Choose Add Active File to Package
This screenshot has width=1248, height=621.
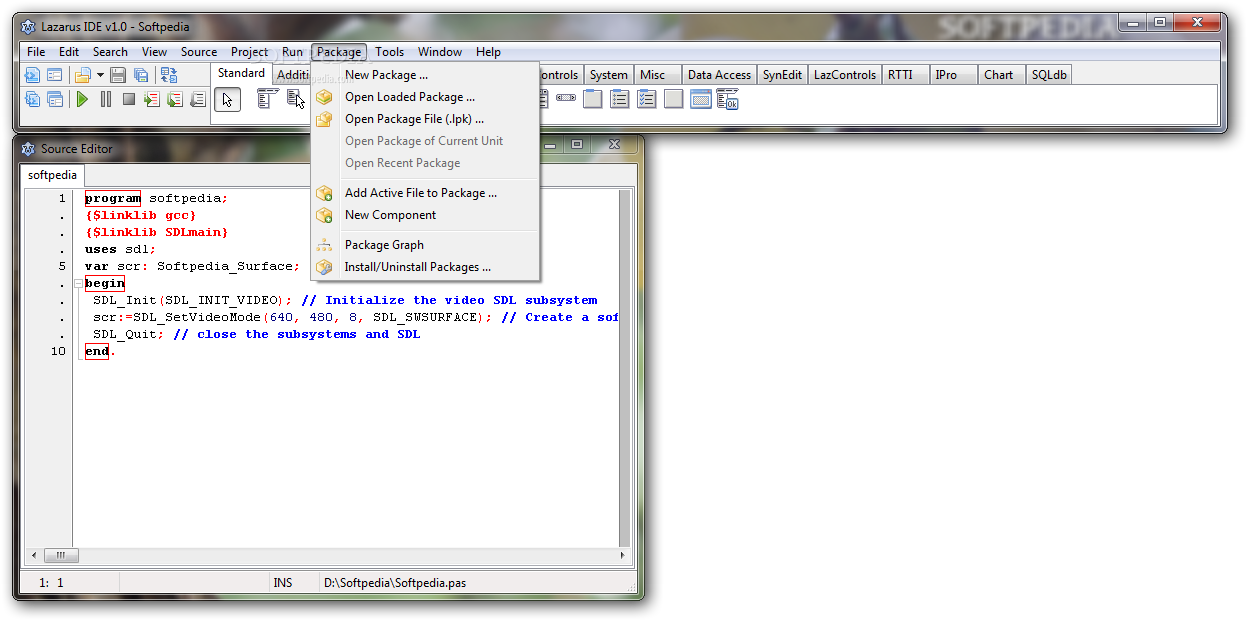click(x=425, y=193)
